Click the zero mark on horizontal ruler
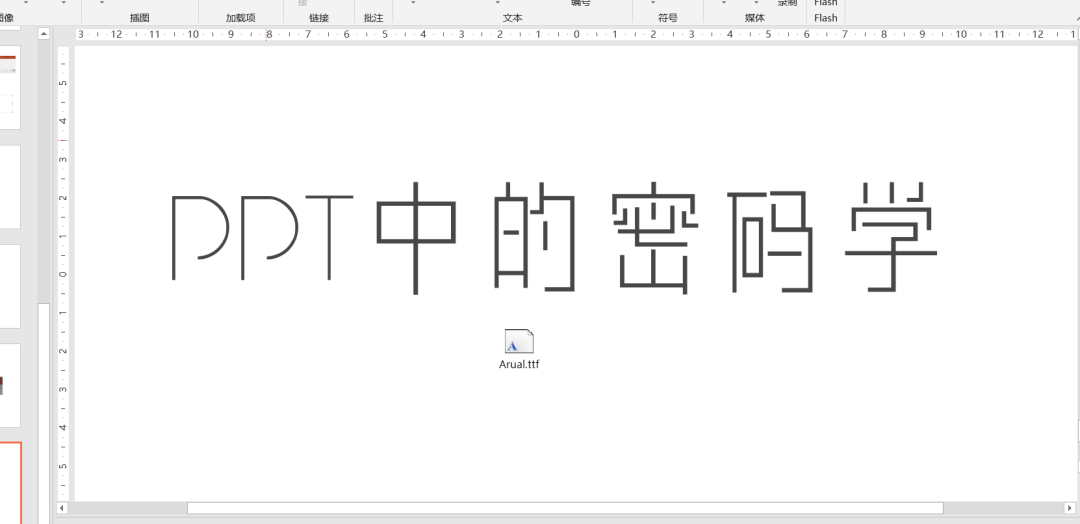 [577, 34]
